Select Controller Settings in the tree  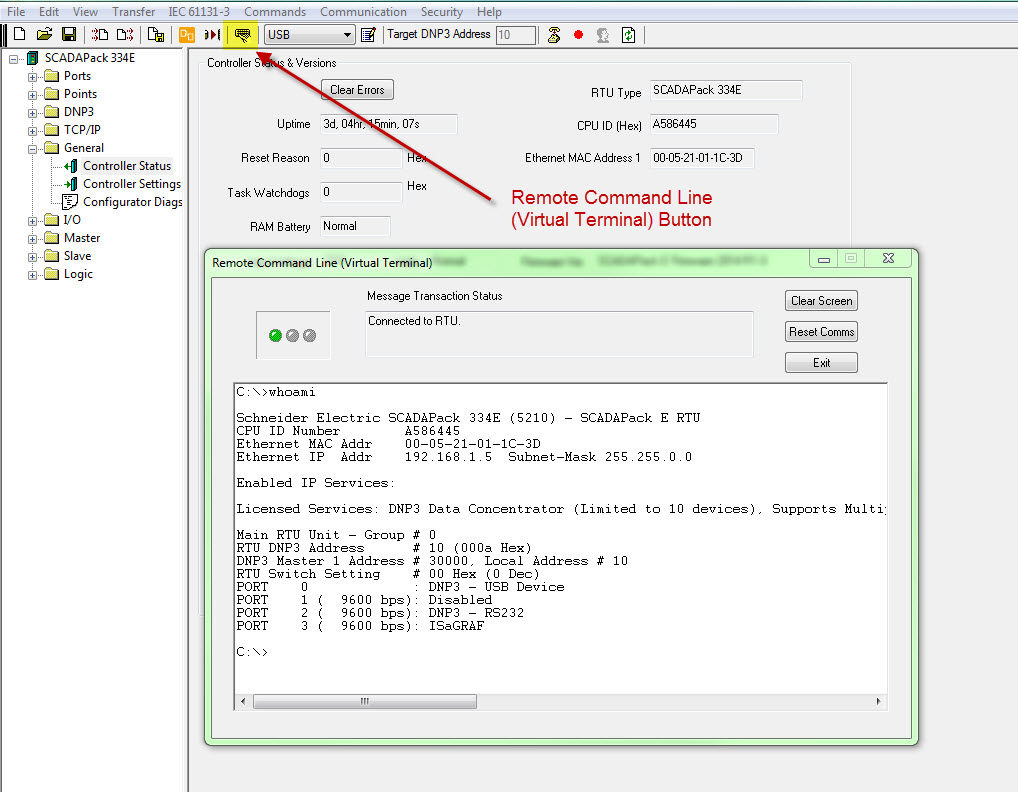(132, 184)
